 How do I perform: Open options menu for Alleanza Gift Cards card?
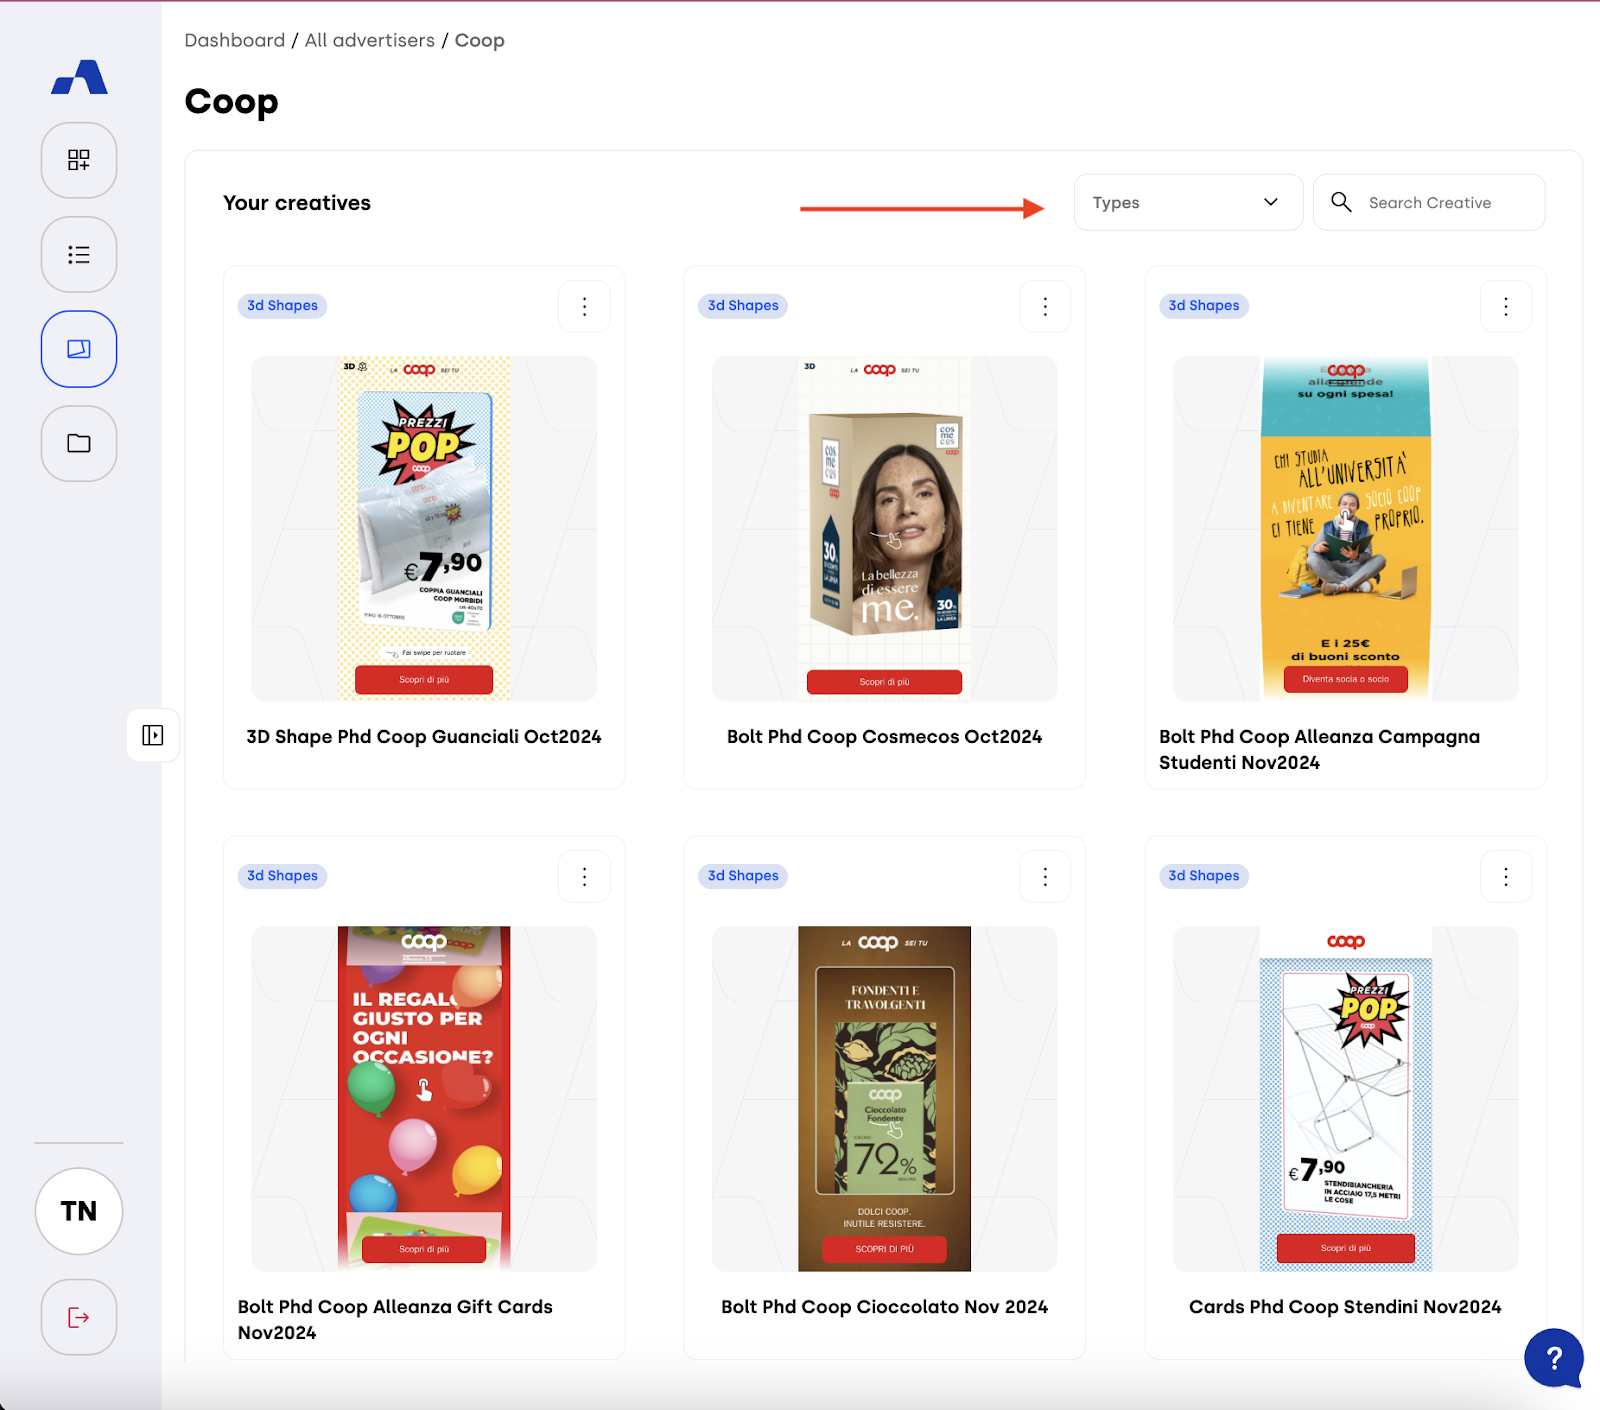584,876
